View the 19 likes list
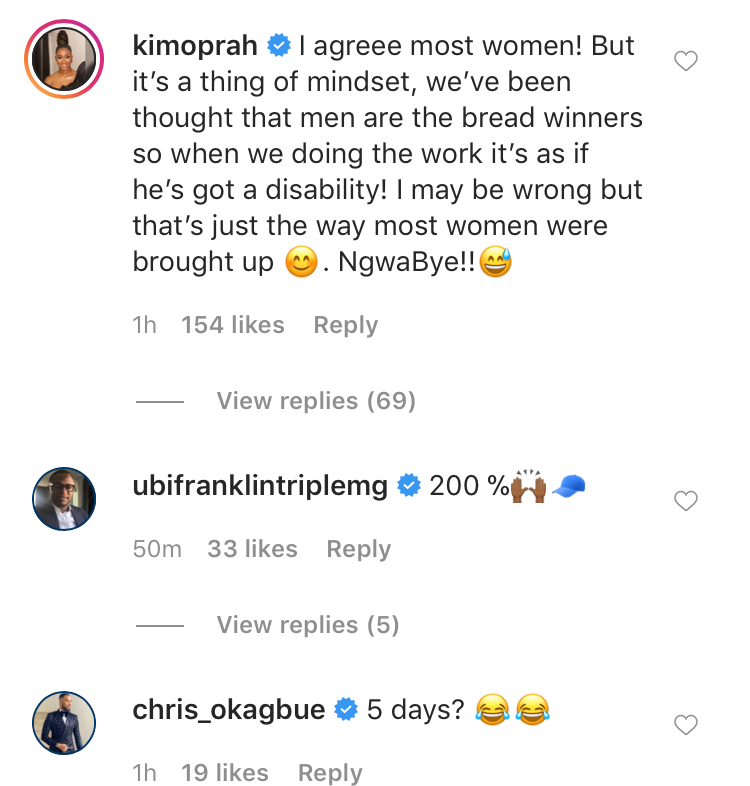The height and width of the screenshot is (786, 750). coord(225,773)
